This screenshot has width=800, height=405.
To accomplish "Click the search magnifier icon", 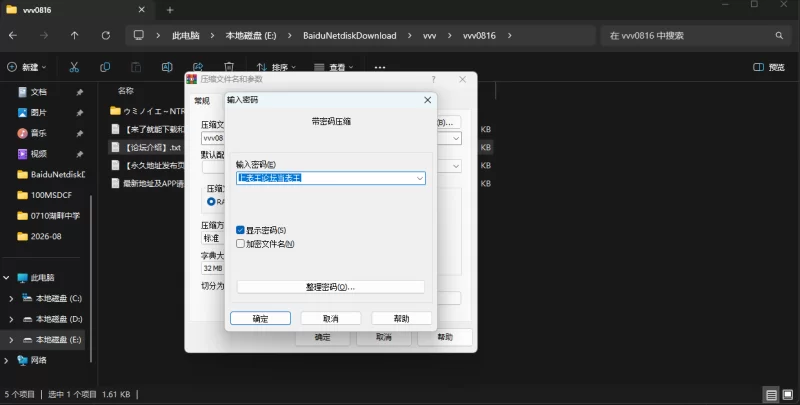I will 779,35.
